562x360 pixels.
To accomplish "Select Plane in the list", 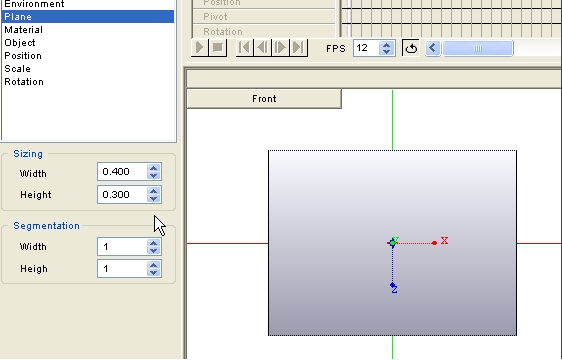I will point(88,16).
